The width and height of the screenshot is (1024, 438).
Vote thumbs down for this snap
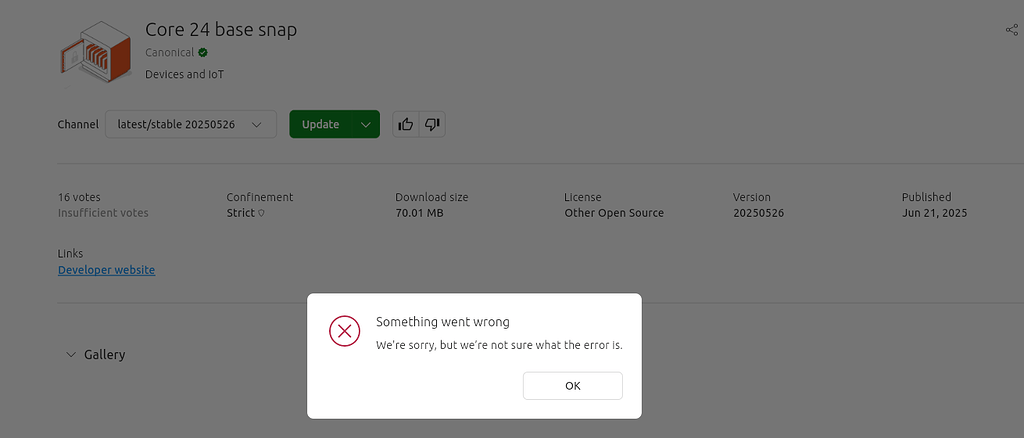[432, 124]
